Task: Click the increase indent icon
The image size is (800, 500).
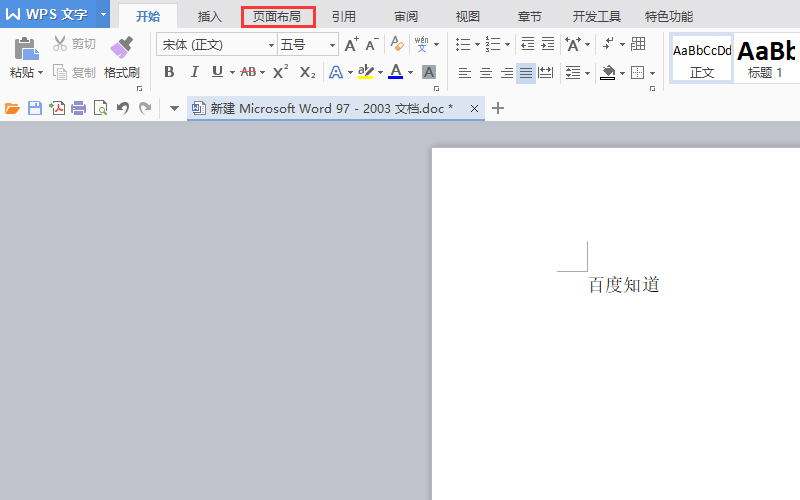Action: coord(547,44)
